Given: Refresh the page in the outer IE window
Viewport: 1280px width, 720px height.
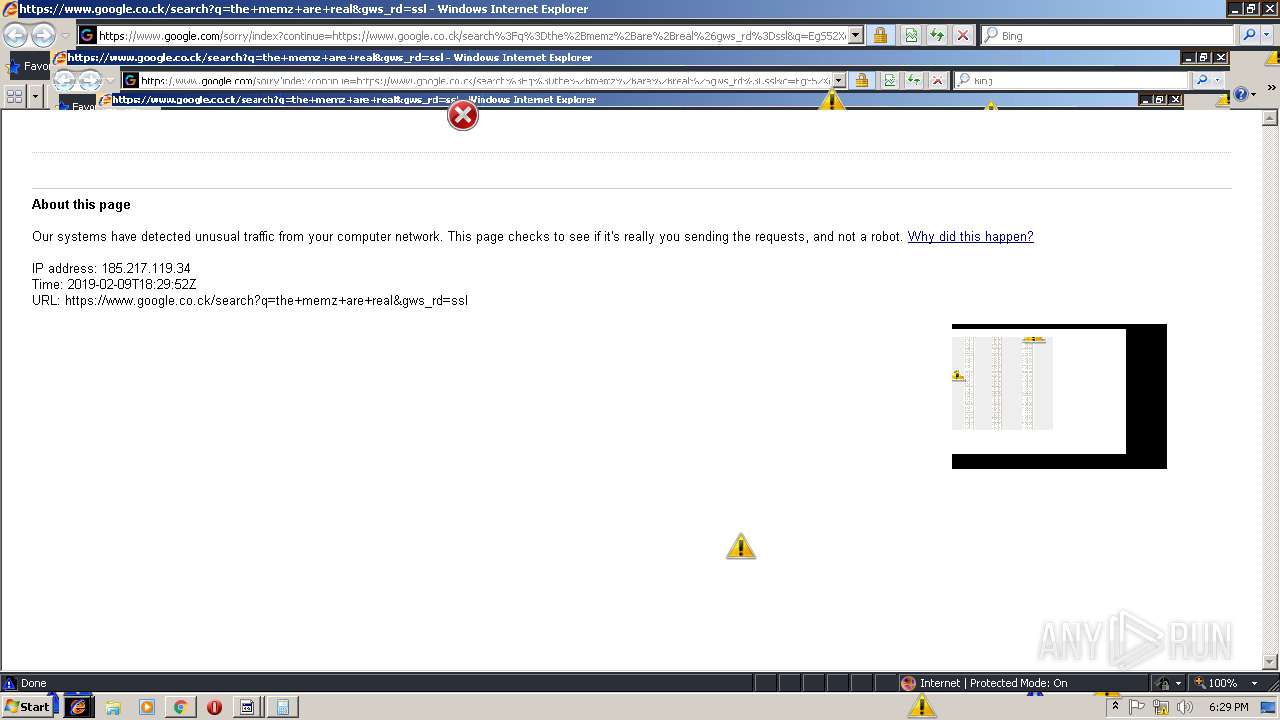Looking at the screenshot, I should click(x=937, y=36).
